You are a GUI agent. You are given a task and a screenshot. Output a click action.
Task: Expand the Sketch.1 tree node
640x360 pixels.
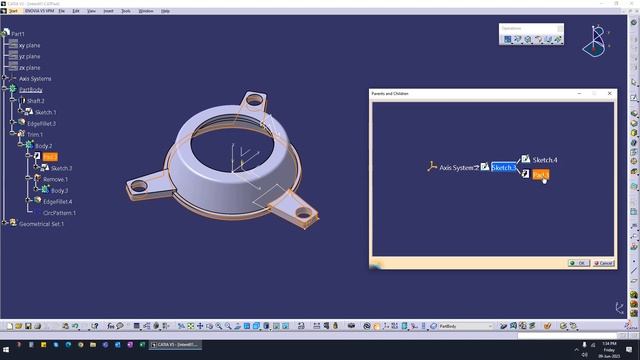20,111
